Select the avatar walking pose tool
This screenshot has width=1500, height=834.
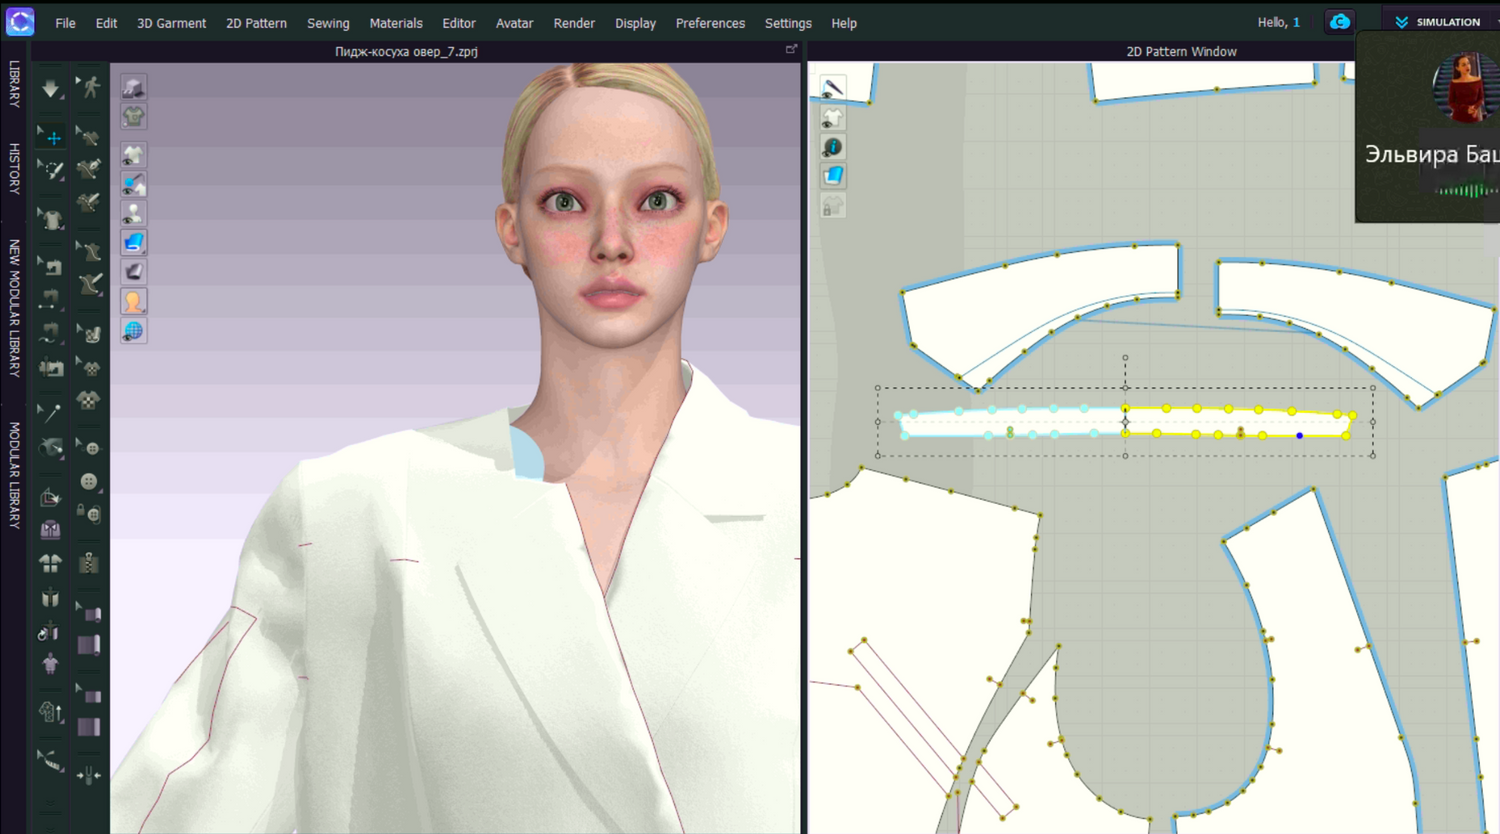pyautogui.click(x=90, y=88)
